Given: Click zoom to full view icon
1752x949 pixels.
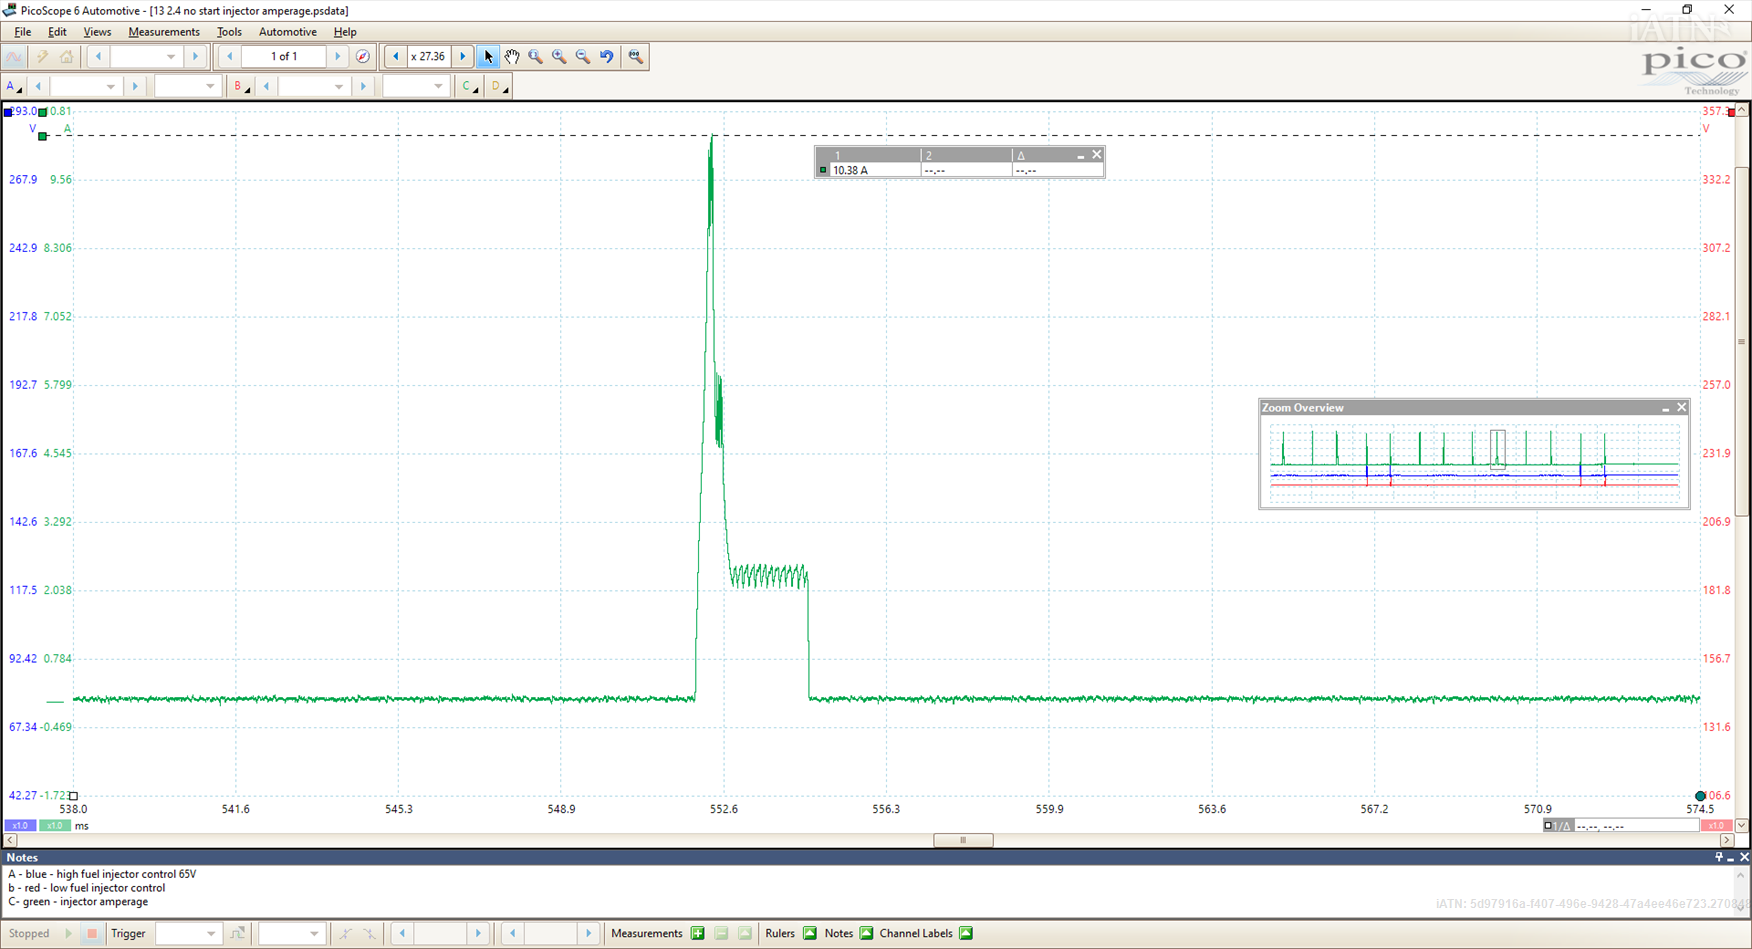Looking at the screenshot, I should [x=636, y=57].
